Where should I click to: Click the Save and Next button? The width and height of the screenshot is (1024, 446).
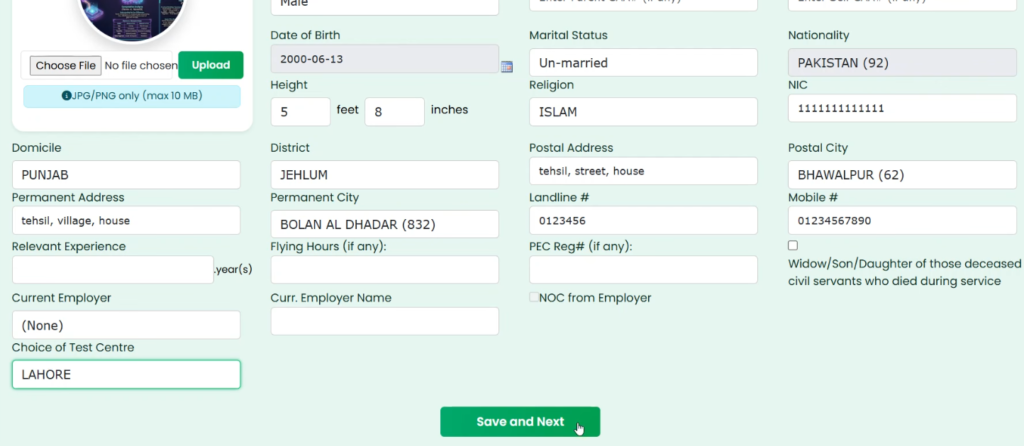pos(520,422)
